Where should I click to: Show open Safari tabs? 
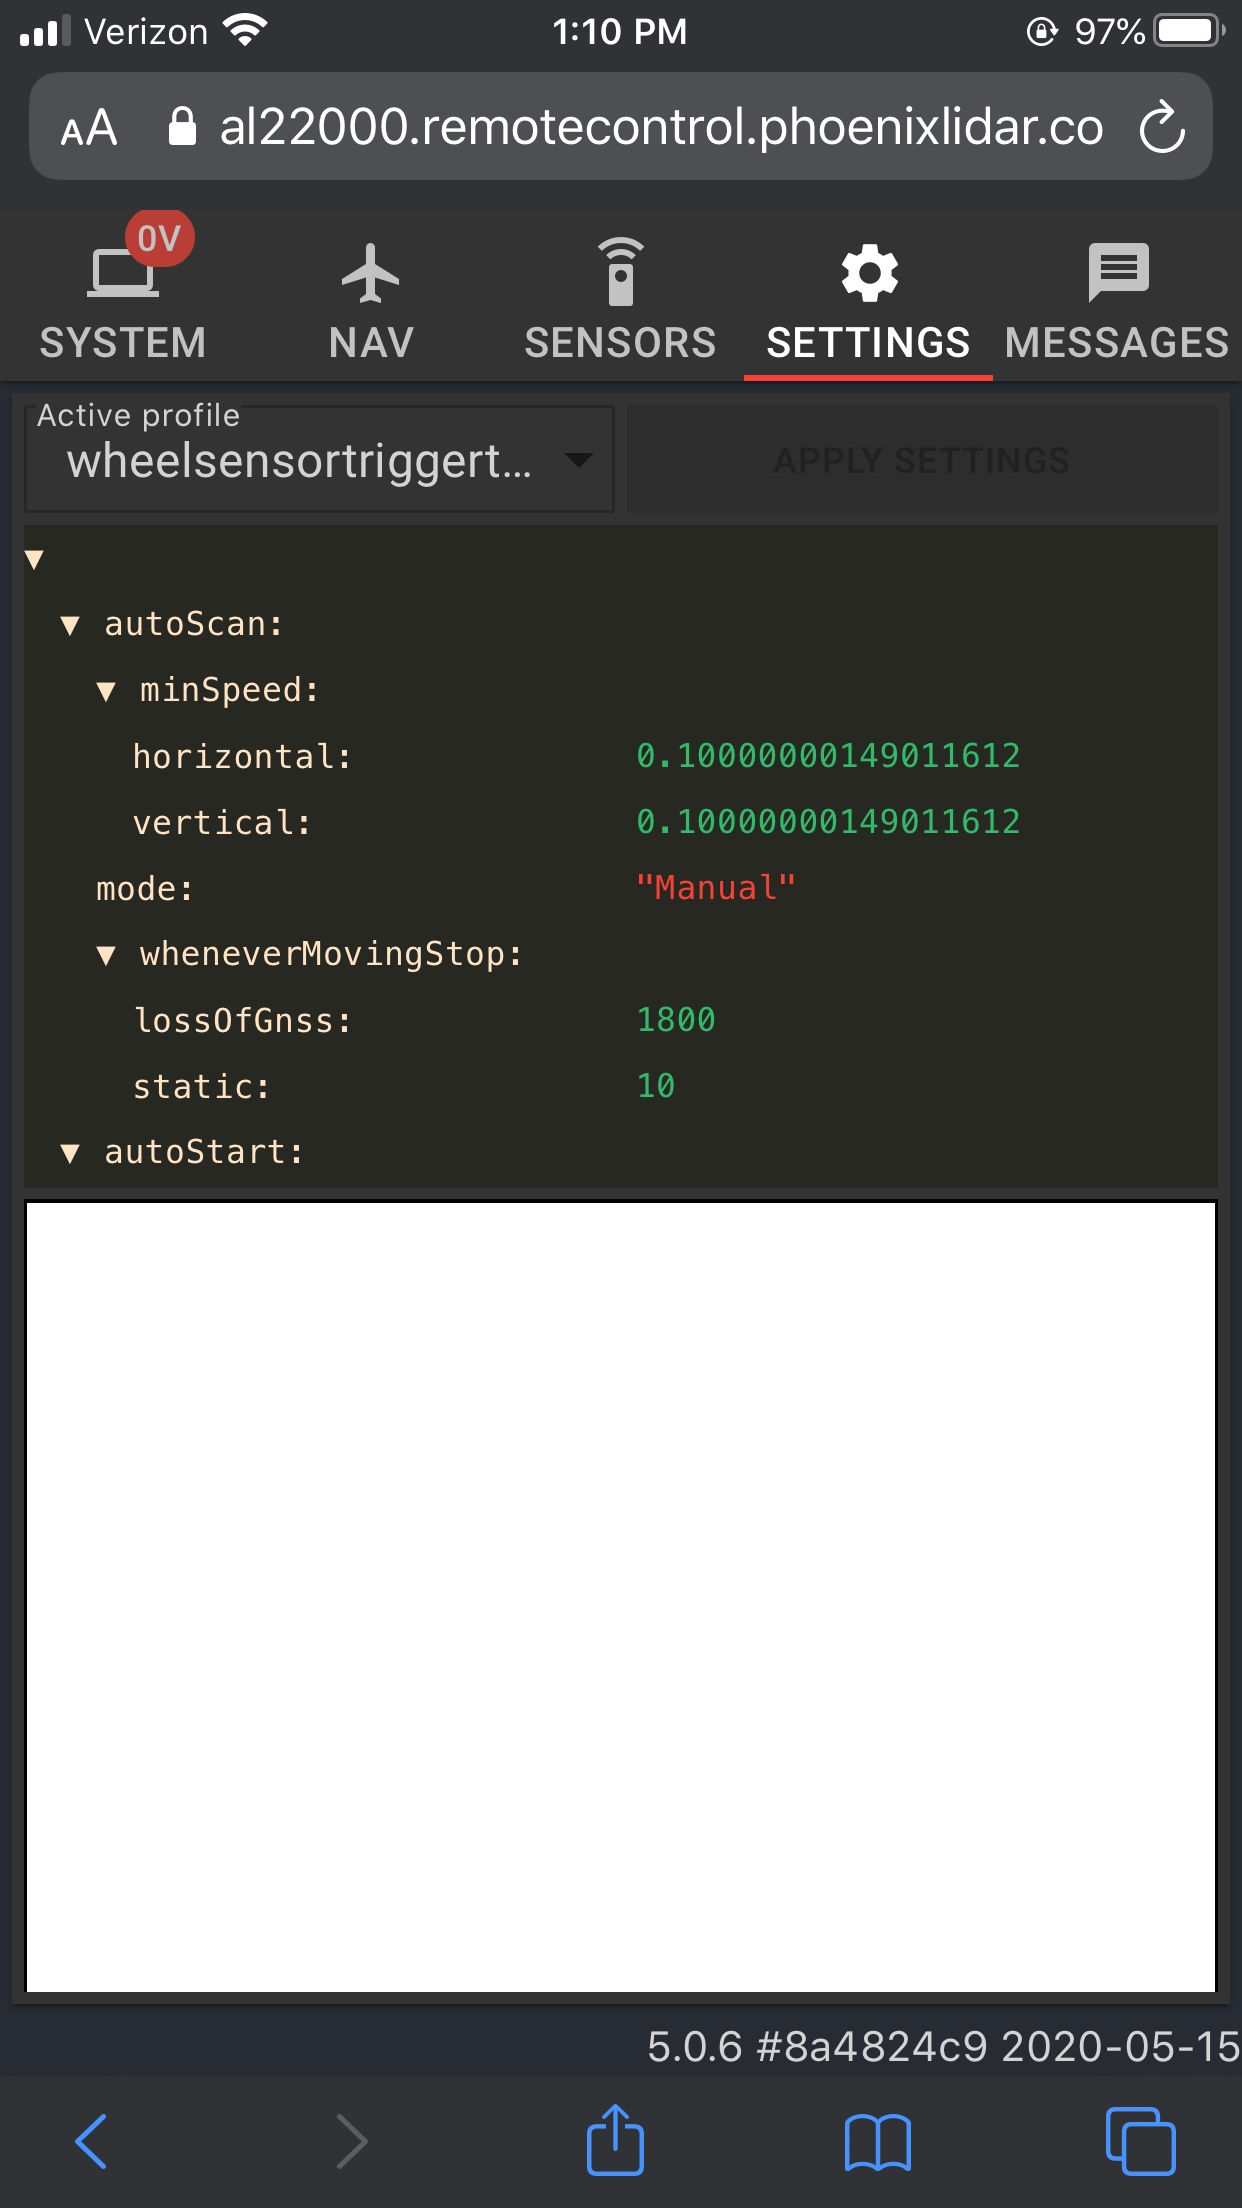(x=1140, y=2141)
